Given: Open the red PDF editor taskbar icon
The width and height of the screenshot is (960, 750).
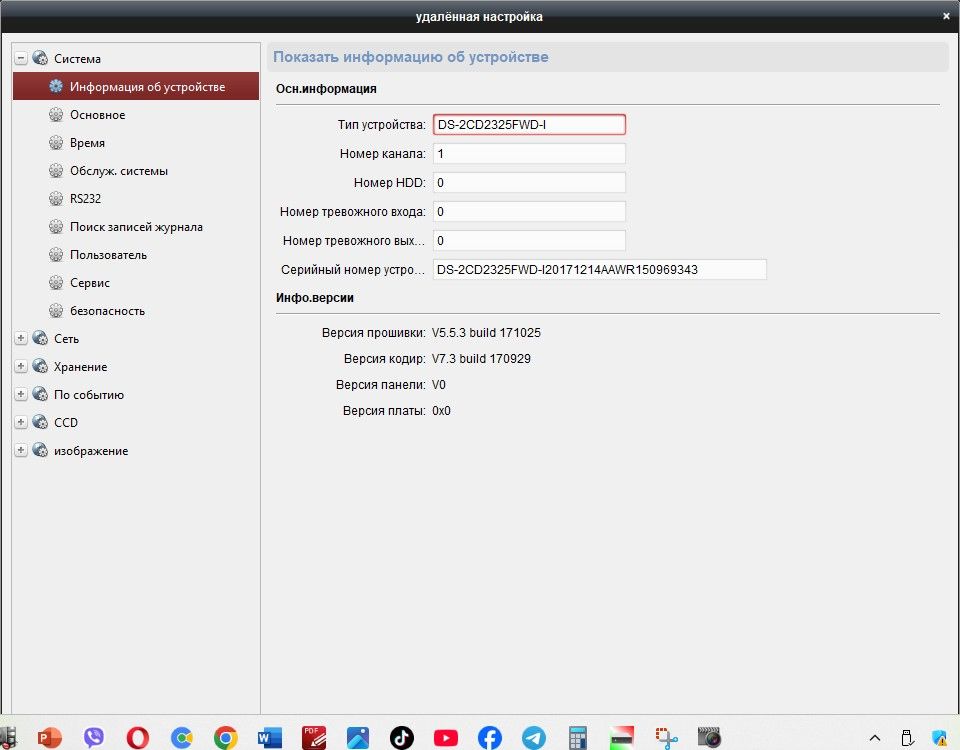Looking at the screenshot, I should 314,737.
